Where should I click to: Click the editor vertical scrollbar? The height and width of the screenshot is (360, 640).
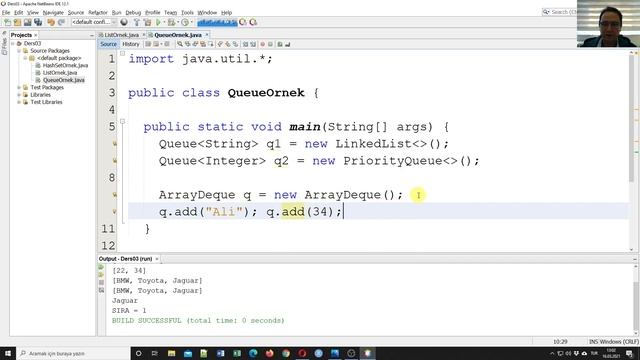pos(631,118)
